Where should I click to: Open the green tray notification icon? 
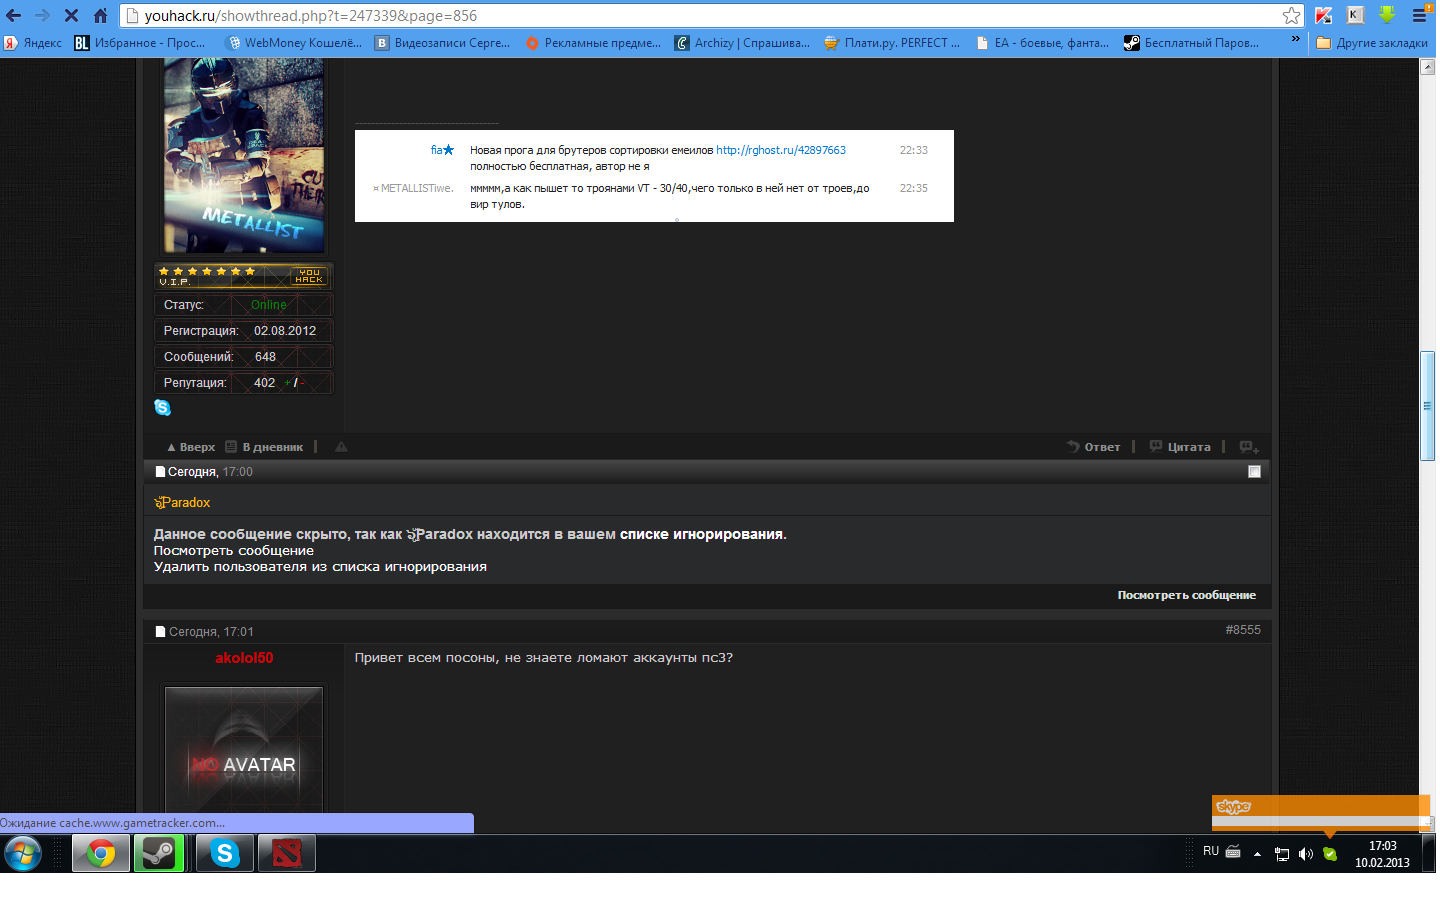tap(1329, 854)
